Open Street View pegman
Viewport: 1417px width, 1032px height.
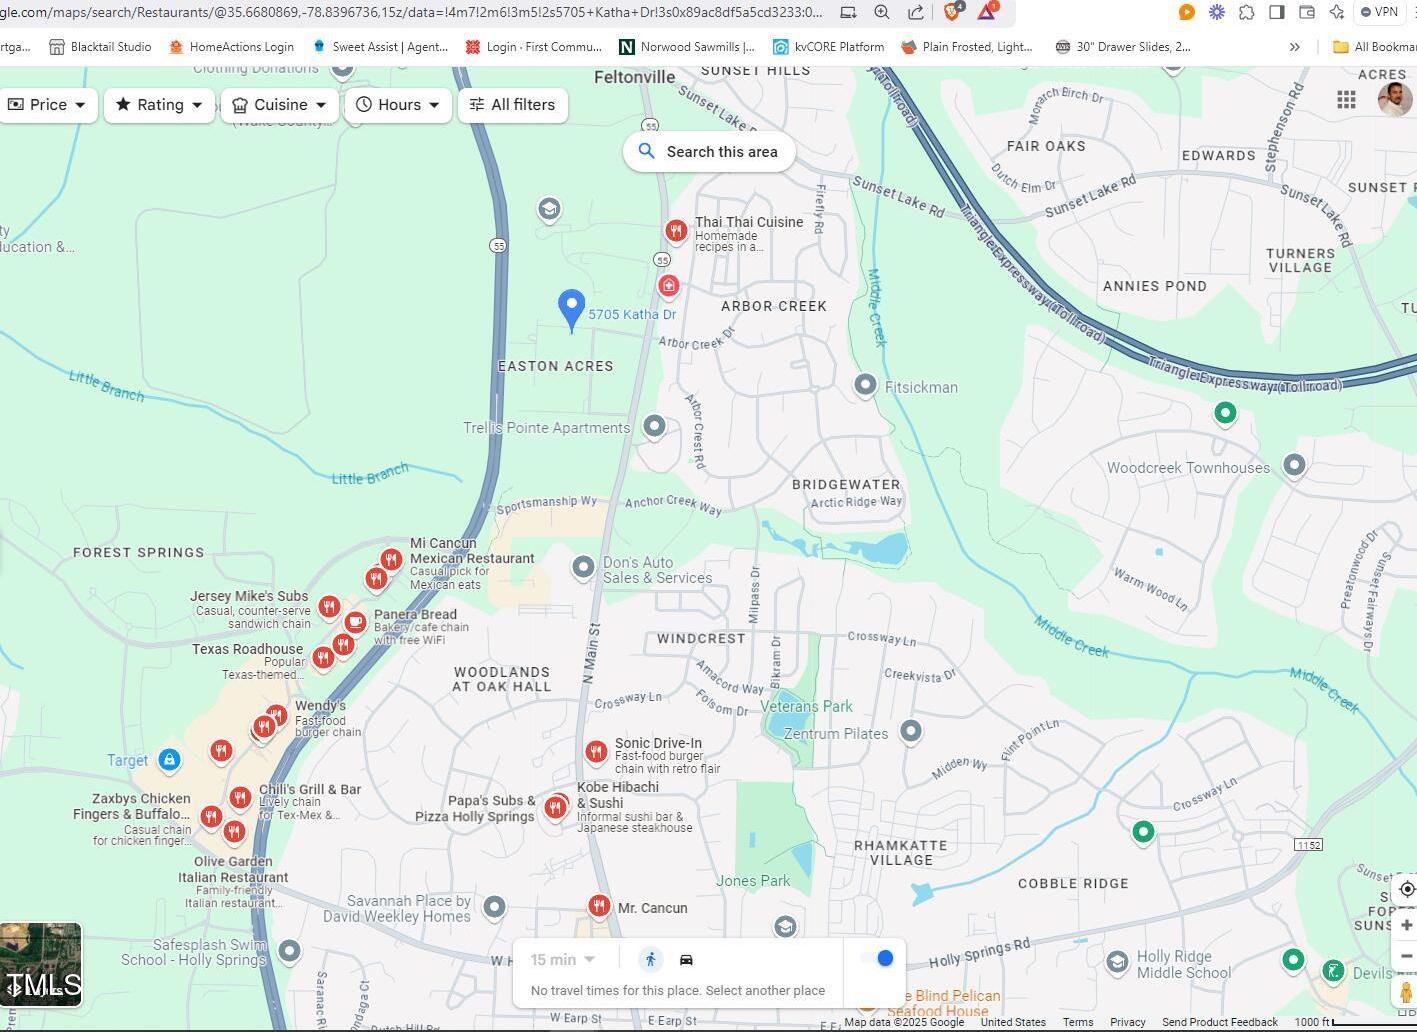coord(1406,992)
